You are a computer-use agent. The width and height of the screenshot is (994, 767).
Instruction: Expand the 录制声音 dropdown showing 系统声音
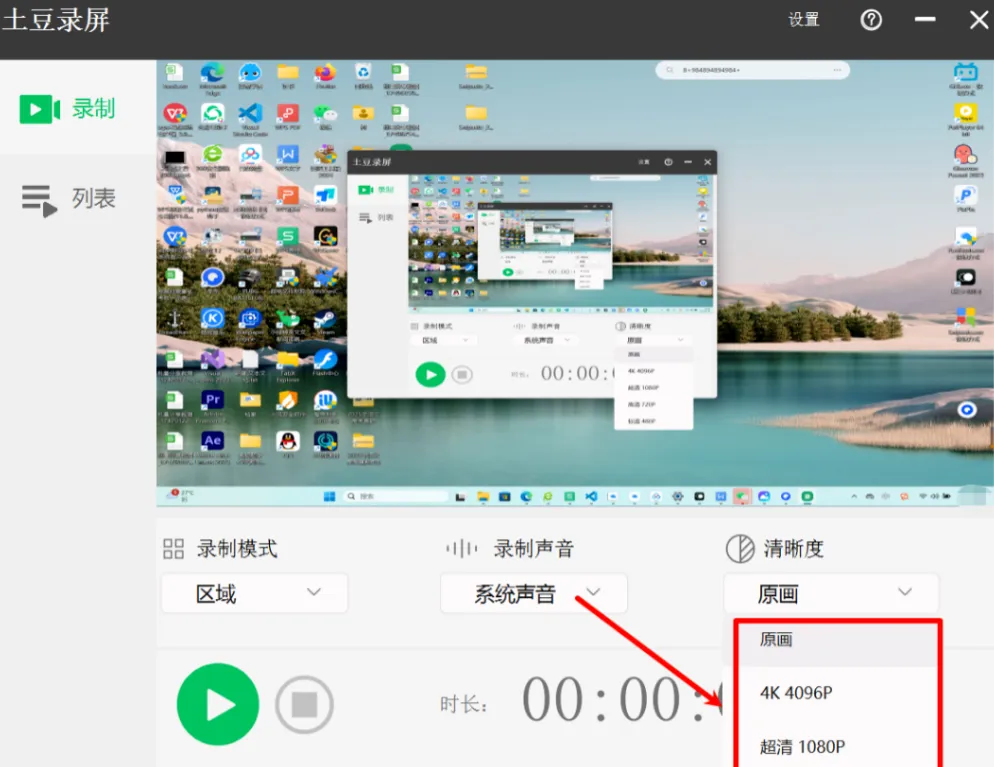click(x=534, y=593)
